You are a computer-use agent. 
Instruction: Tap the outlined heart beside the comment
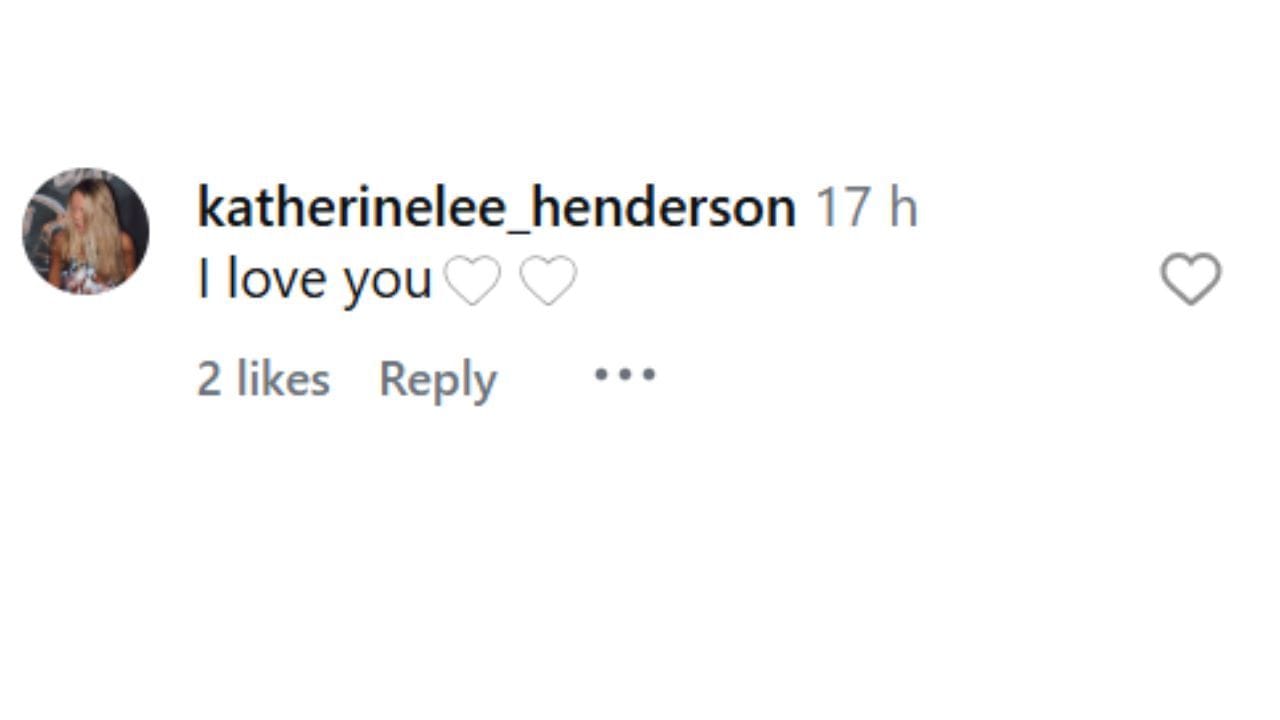pyautogui.click(x=1190, y=278)
